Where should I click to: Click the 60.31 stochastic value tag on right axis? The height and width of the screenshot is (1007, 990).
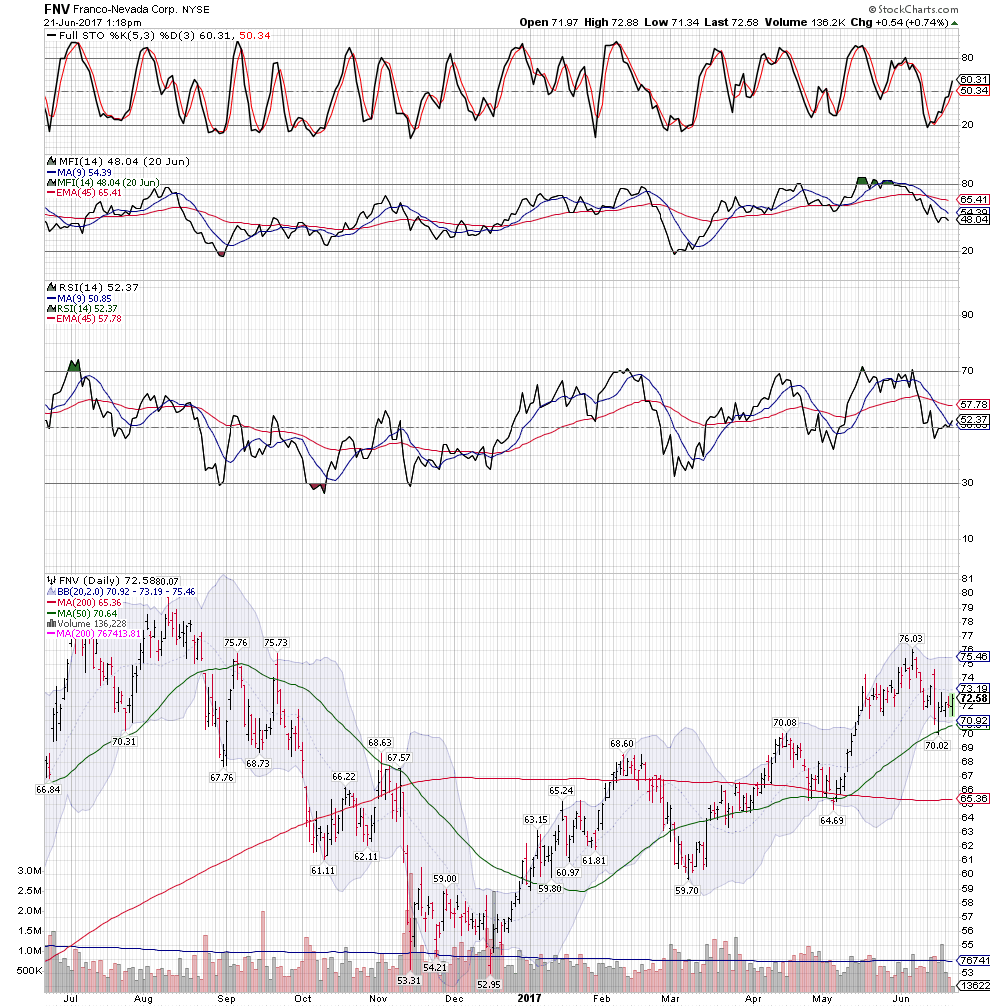tap(974, 80)
